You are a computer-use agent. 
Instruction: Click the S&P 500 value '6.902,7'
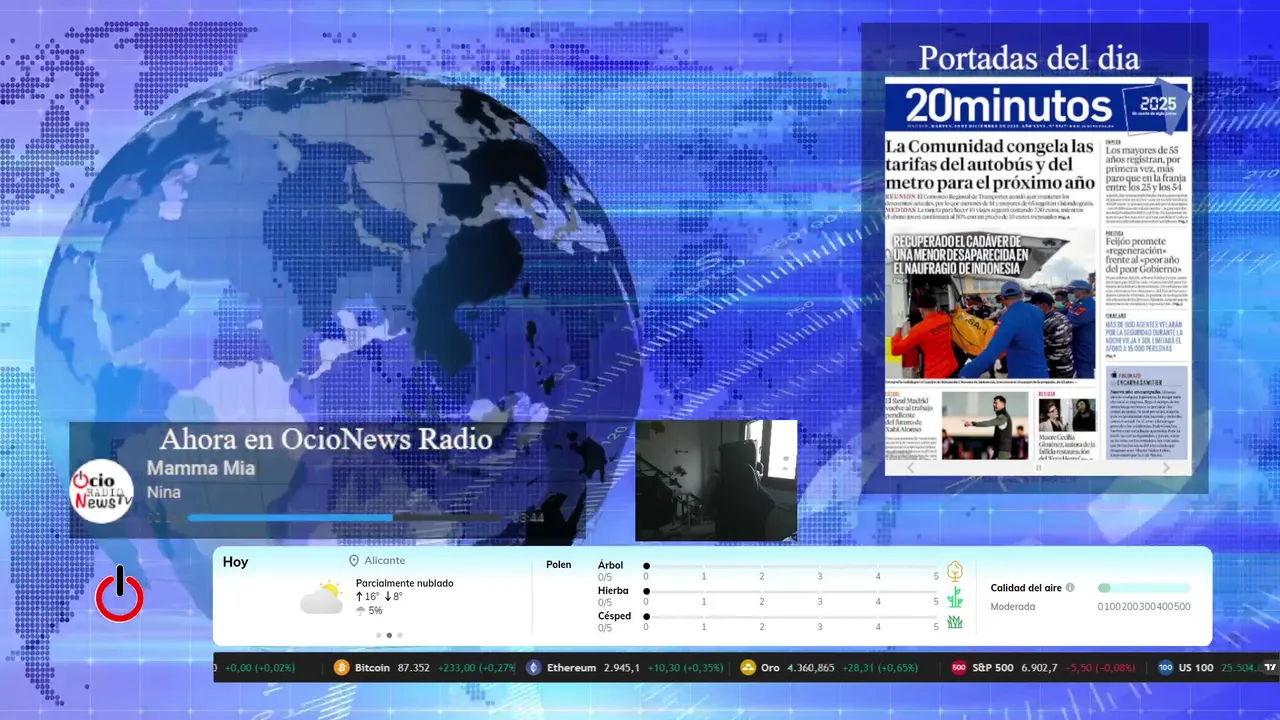(x=1039, y=668)
